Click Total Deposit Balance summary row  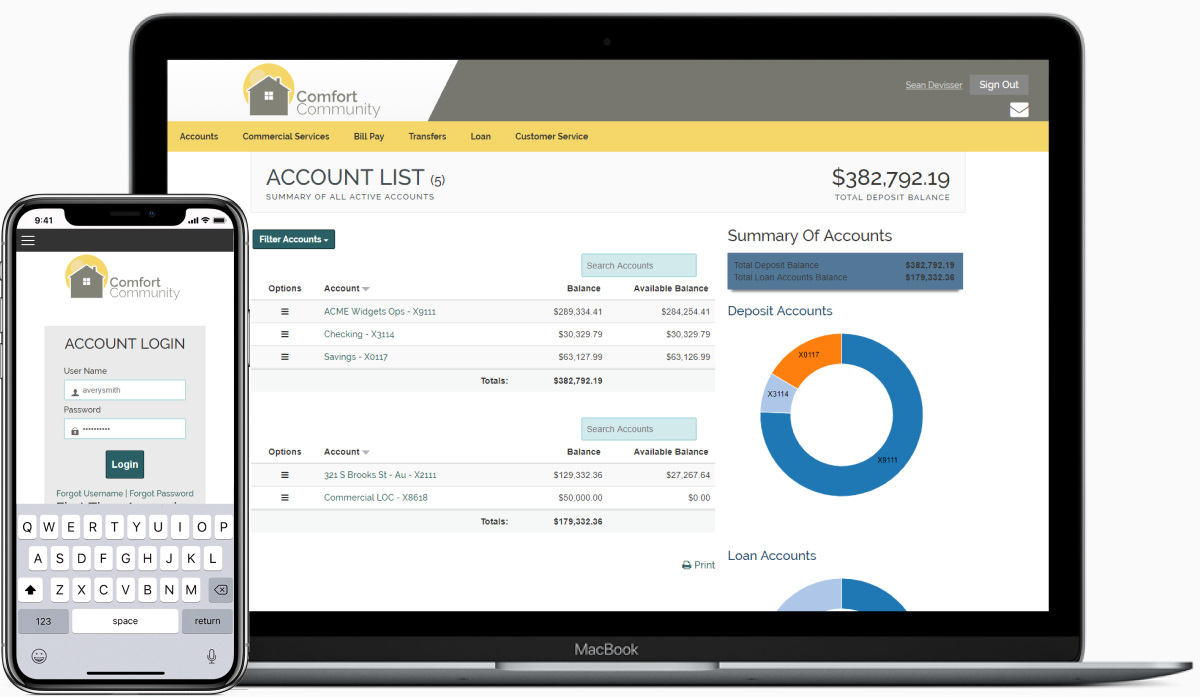[845, 265]
